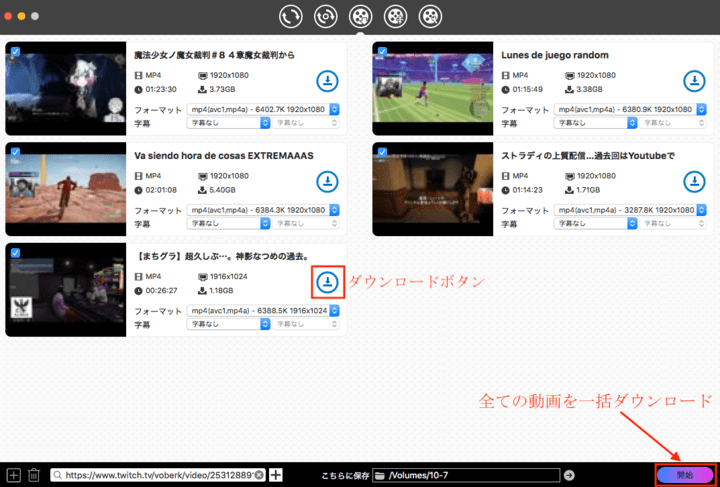This screenshot has width=720, height=487.
Task: Click the trash icon in bottom bar
Action: (x=33, y=475)
